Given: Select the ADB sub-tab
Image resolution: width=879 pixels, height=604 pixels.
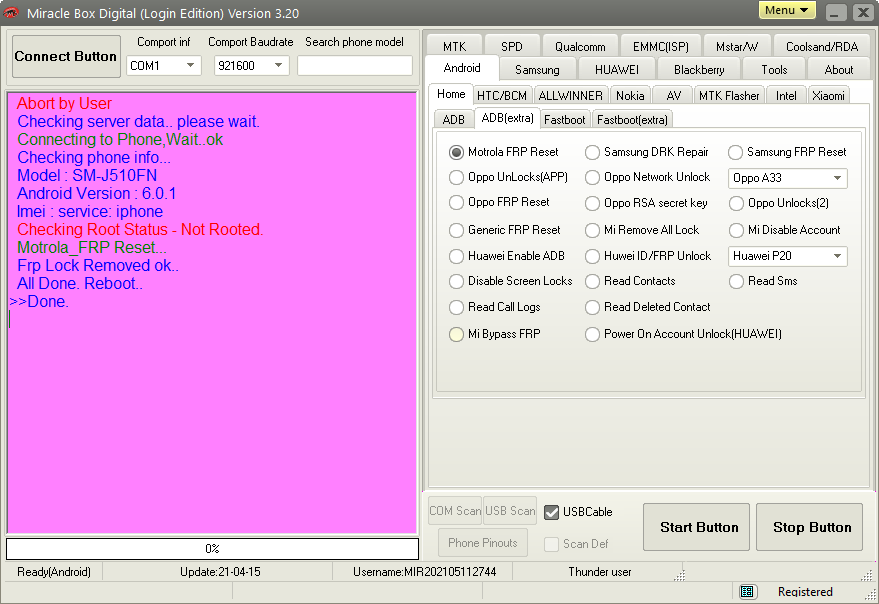Looking at the screenshot, I should [x=454, y=119].
